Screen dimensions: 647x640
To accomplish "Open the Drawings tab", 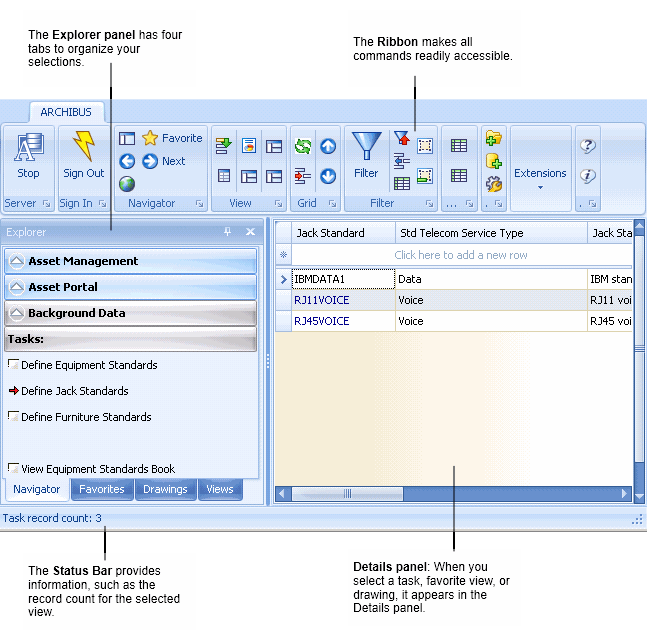I will [x=165, y=489].
